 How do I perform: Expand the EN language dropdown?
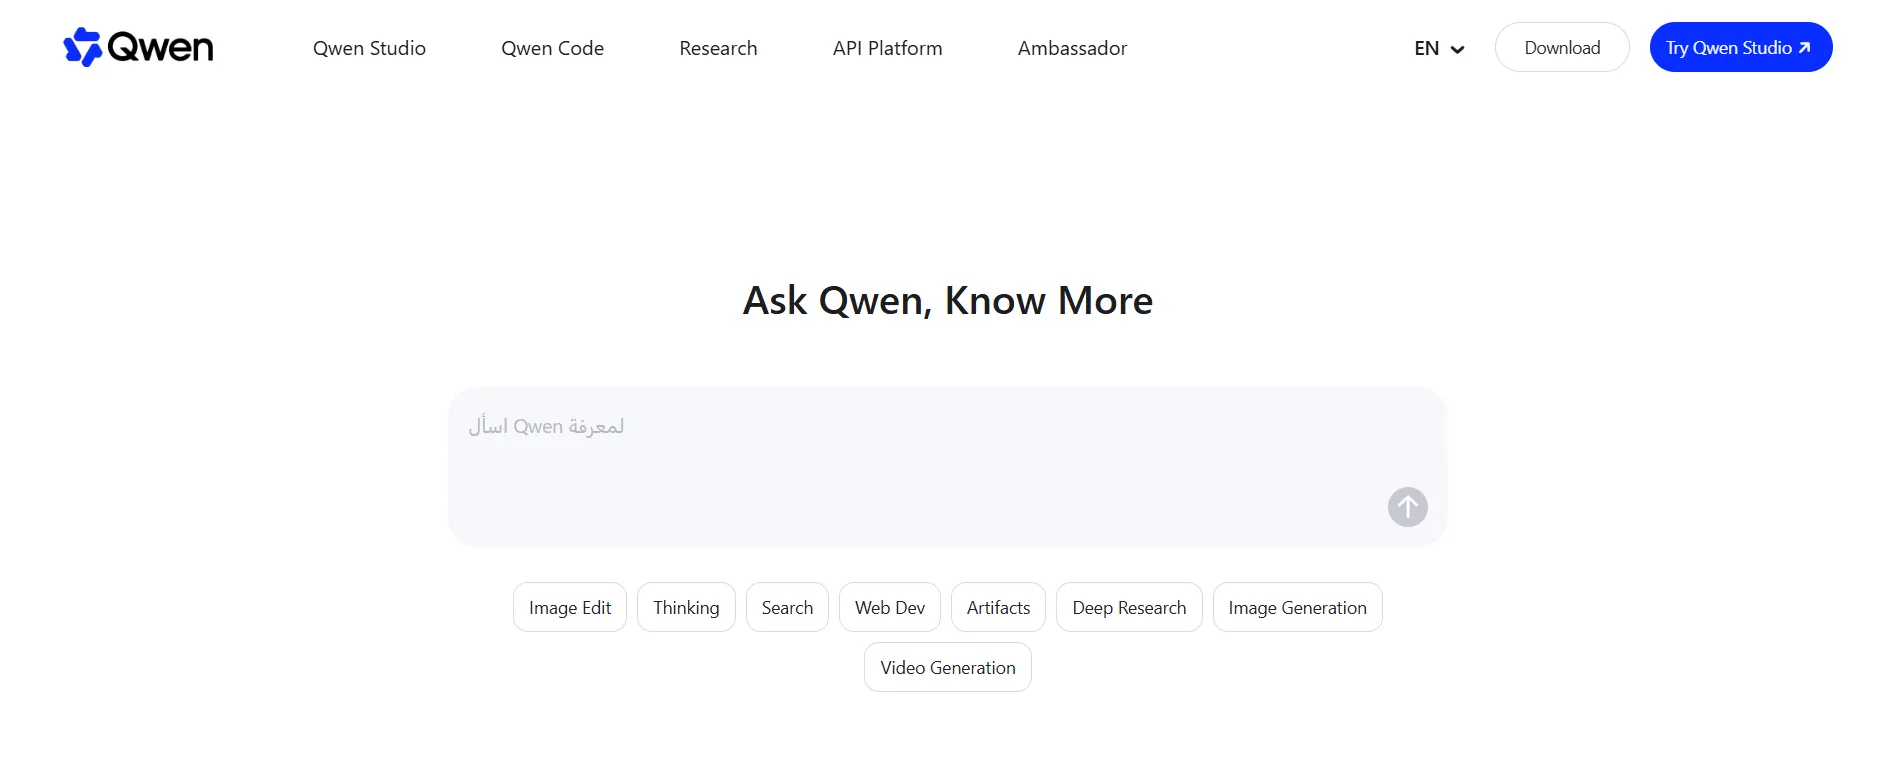1439,48
